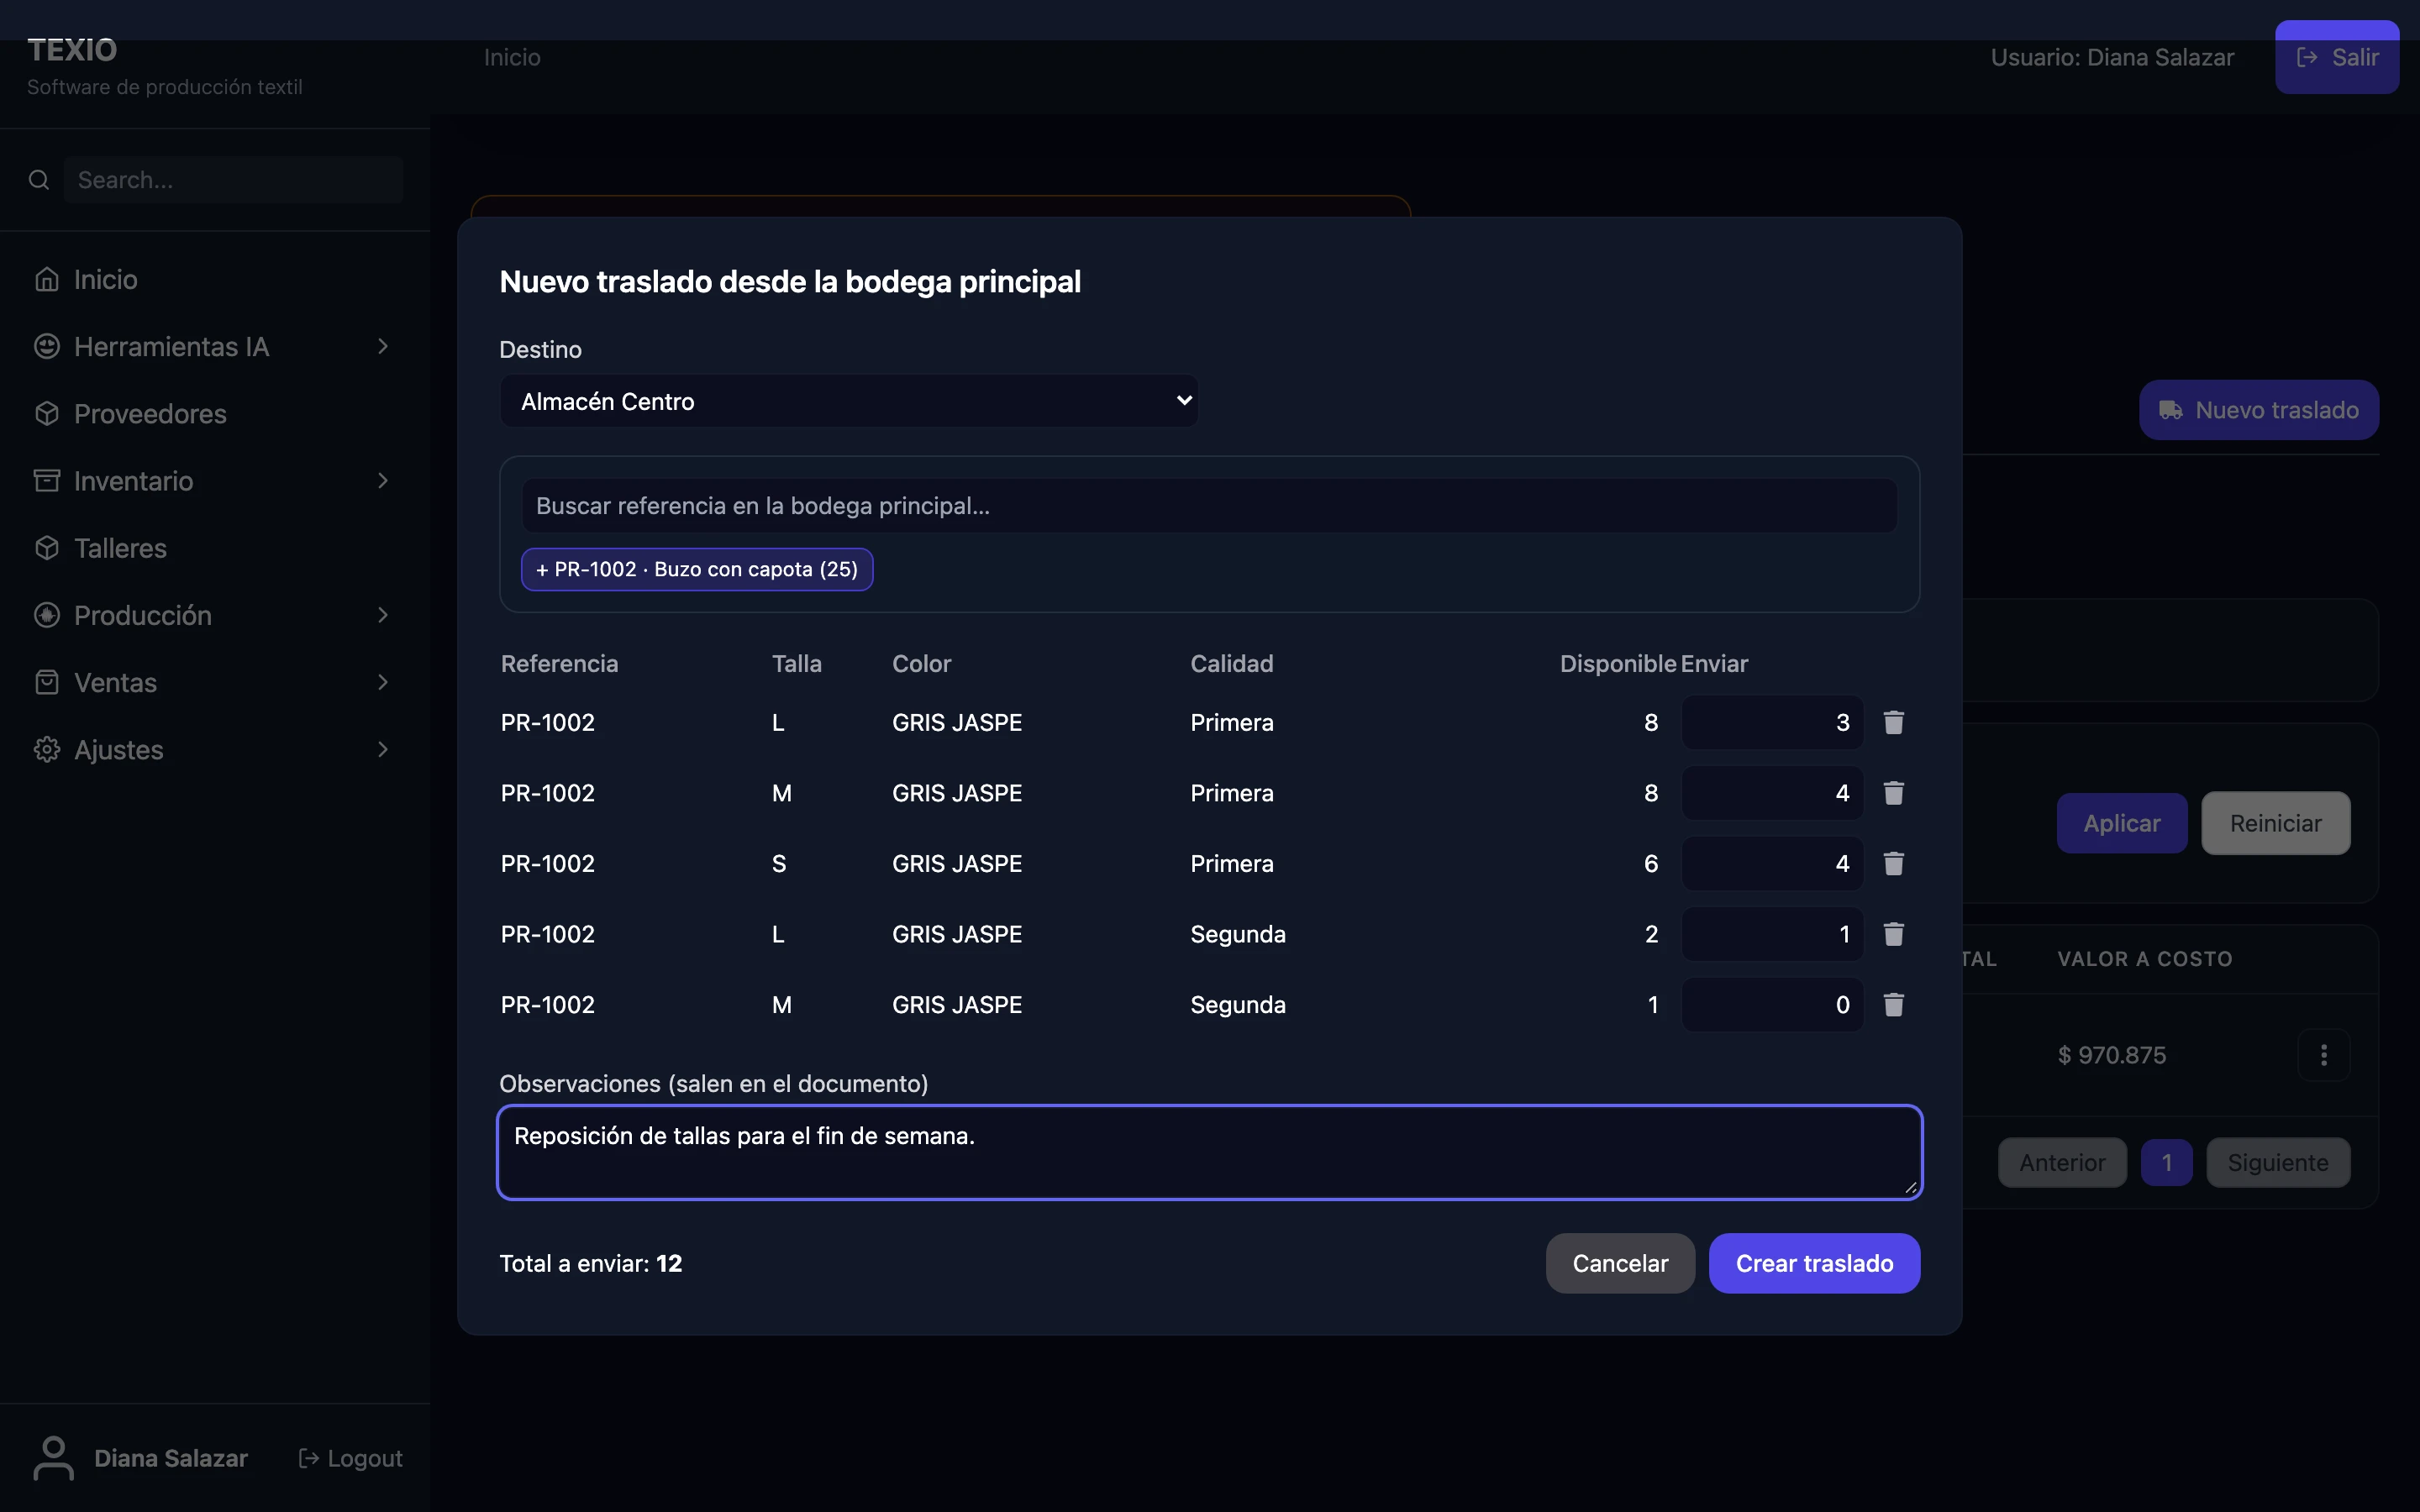This screenshot has width=2420, height=1512.
Task: Delete the PR-1002 M Primera row
Action: [1893, 793]
